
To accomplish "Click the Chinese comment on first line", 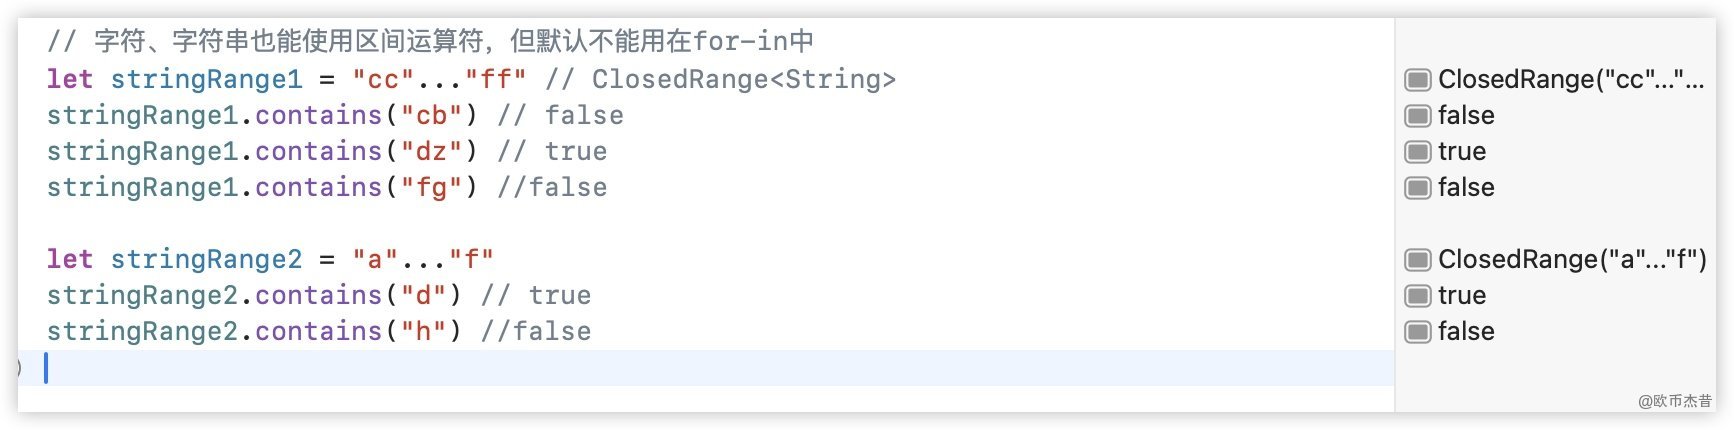I will click(x=430, y=42).
